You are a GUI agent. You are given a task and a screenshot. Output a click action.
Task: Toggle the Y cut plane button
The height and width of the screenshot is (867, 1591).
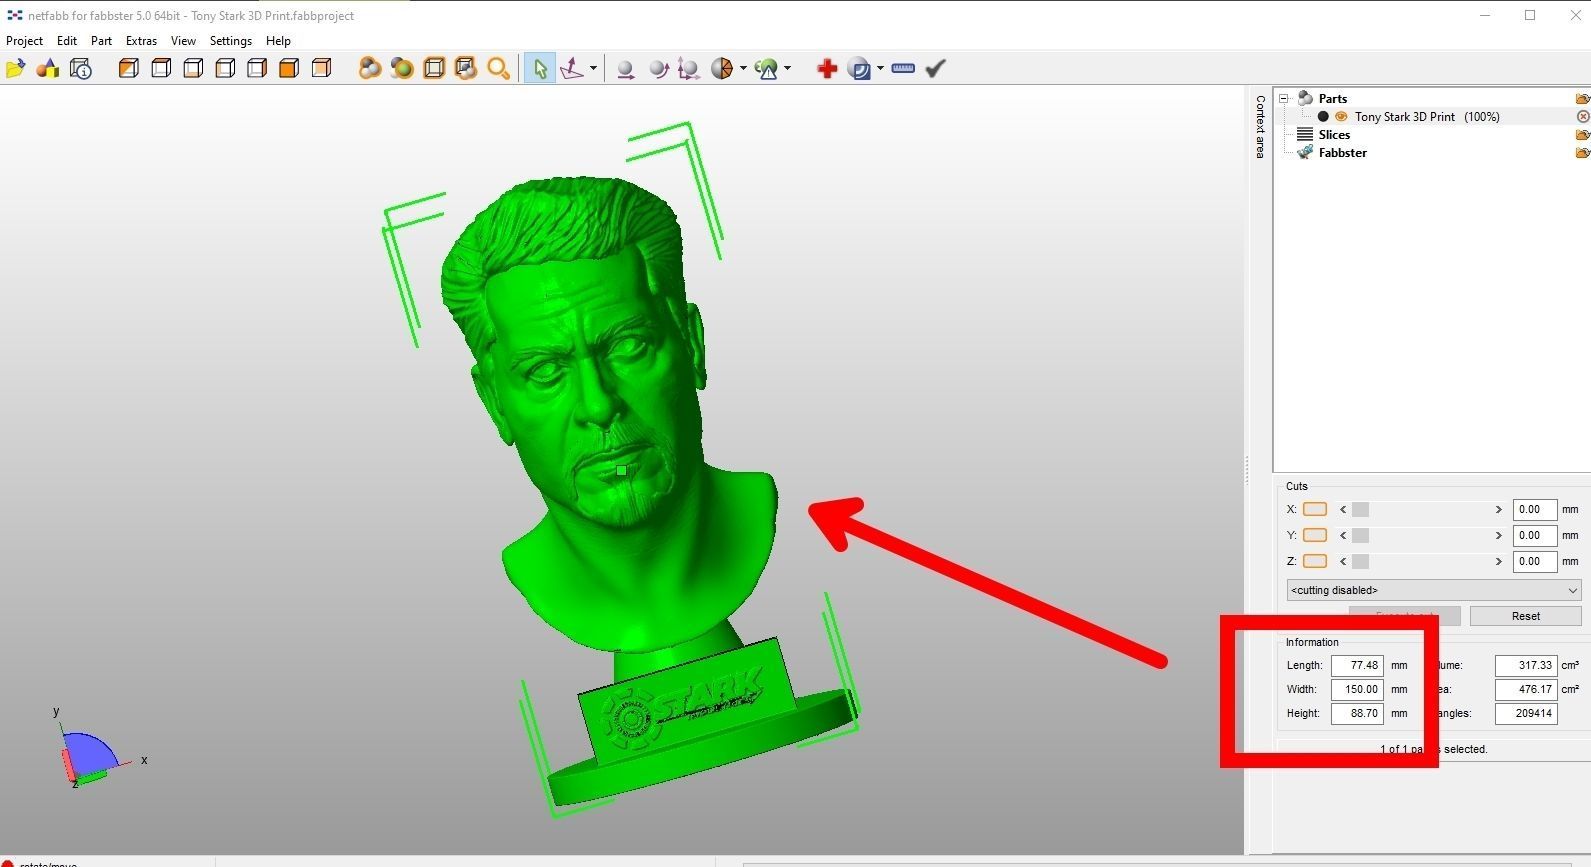click(1315, 535)
